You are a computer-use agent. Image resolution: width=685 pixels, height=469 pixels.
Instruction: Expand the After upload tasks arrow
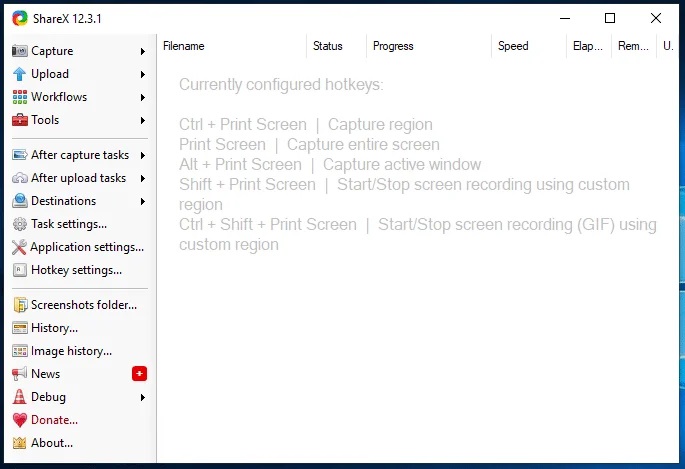(x=143, y=178)
